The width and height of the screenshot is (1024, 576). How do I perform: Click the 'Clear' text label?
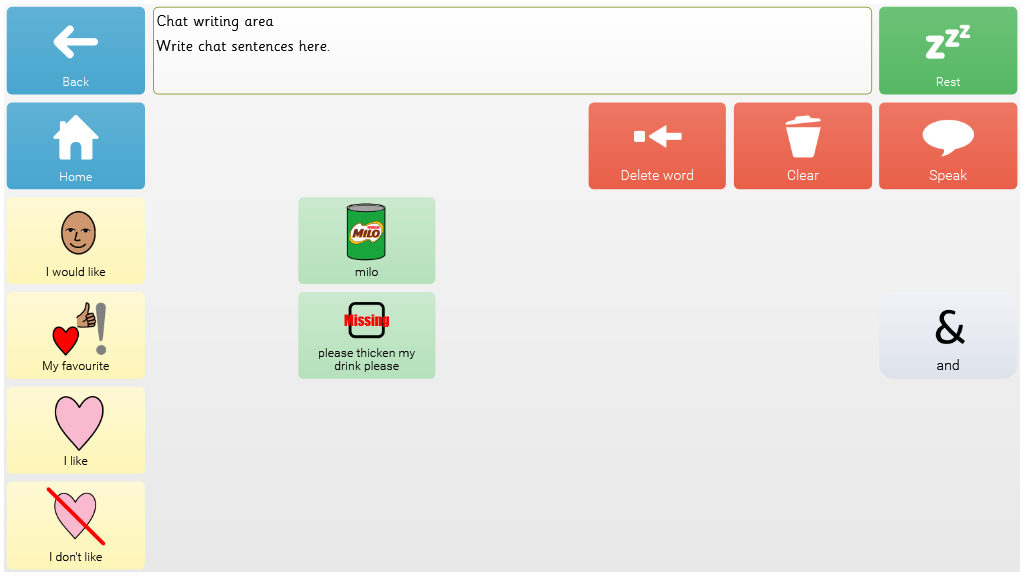click(802, 175)
